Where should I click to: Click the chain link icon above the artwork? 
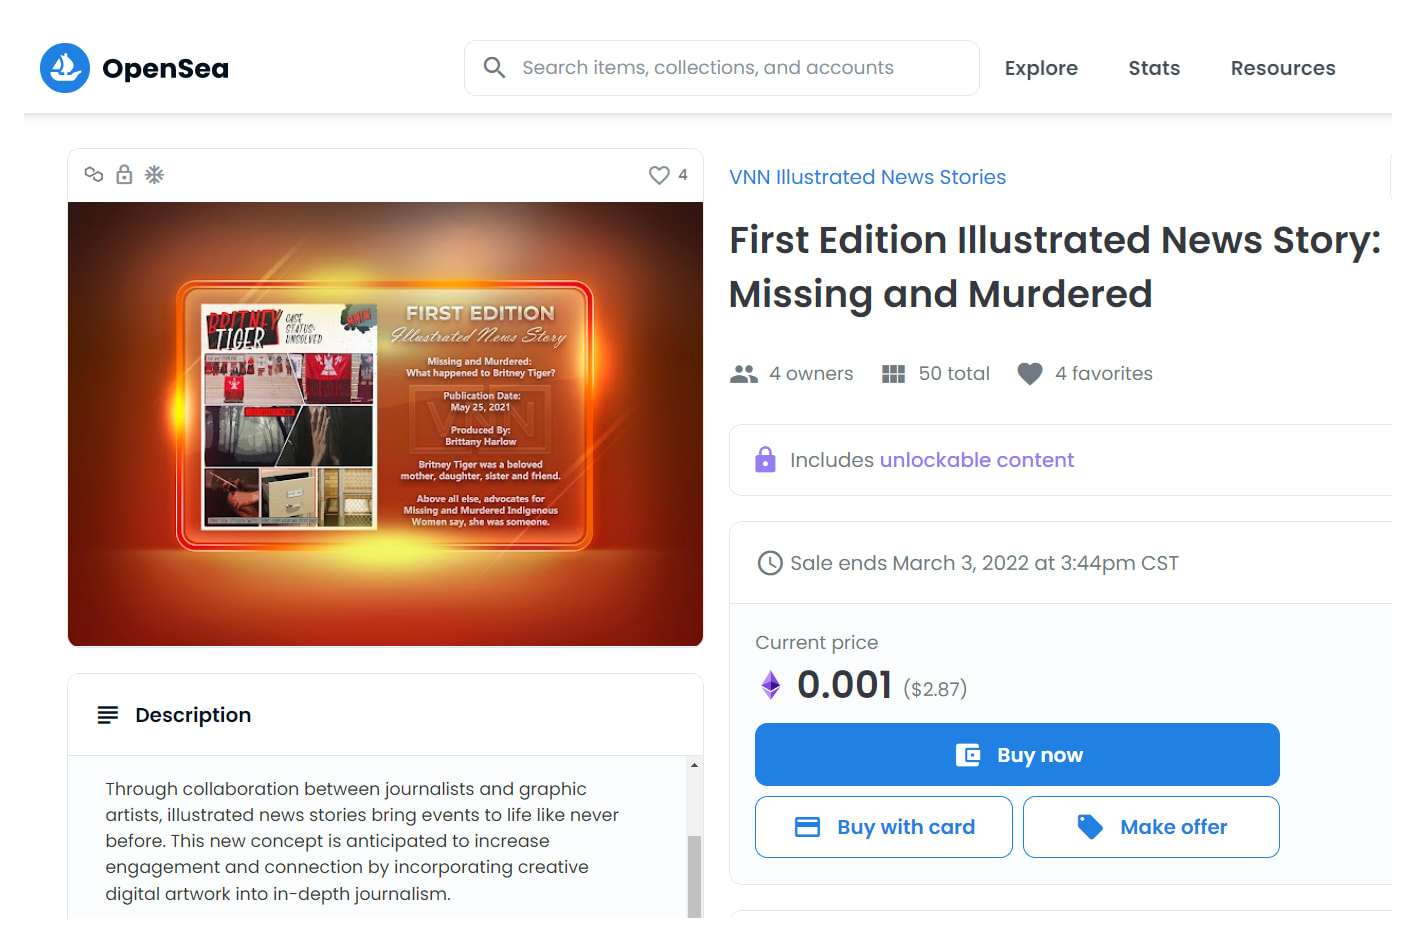pyautogui.click(x=94, y=174)
